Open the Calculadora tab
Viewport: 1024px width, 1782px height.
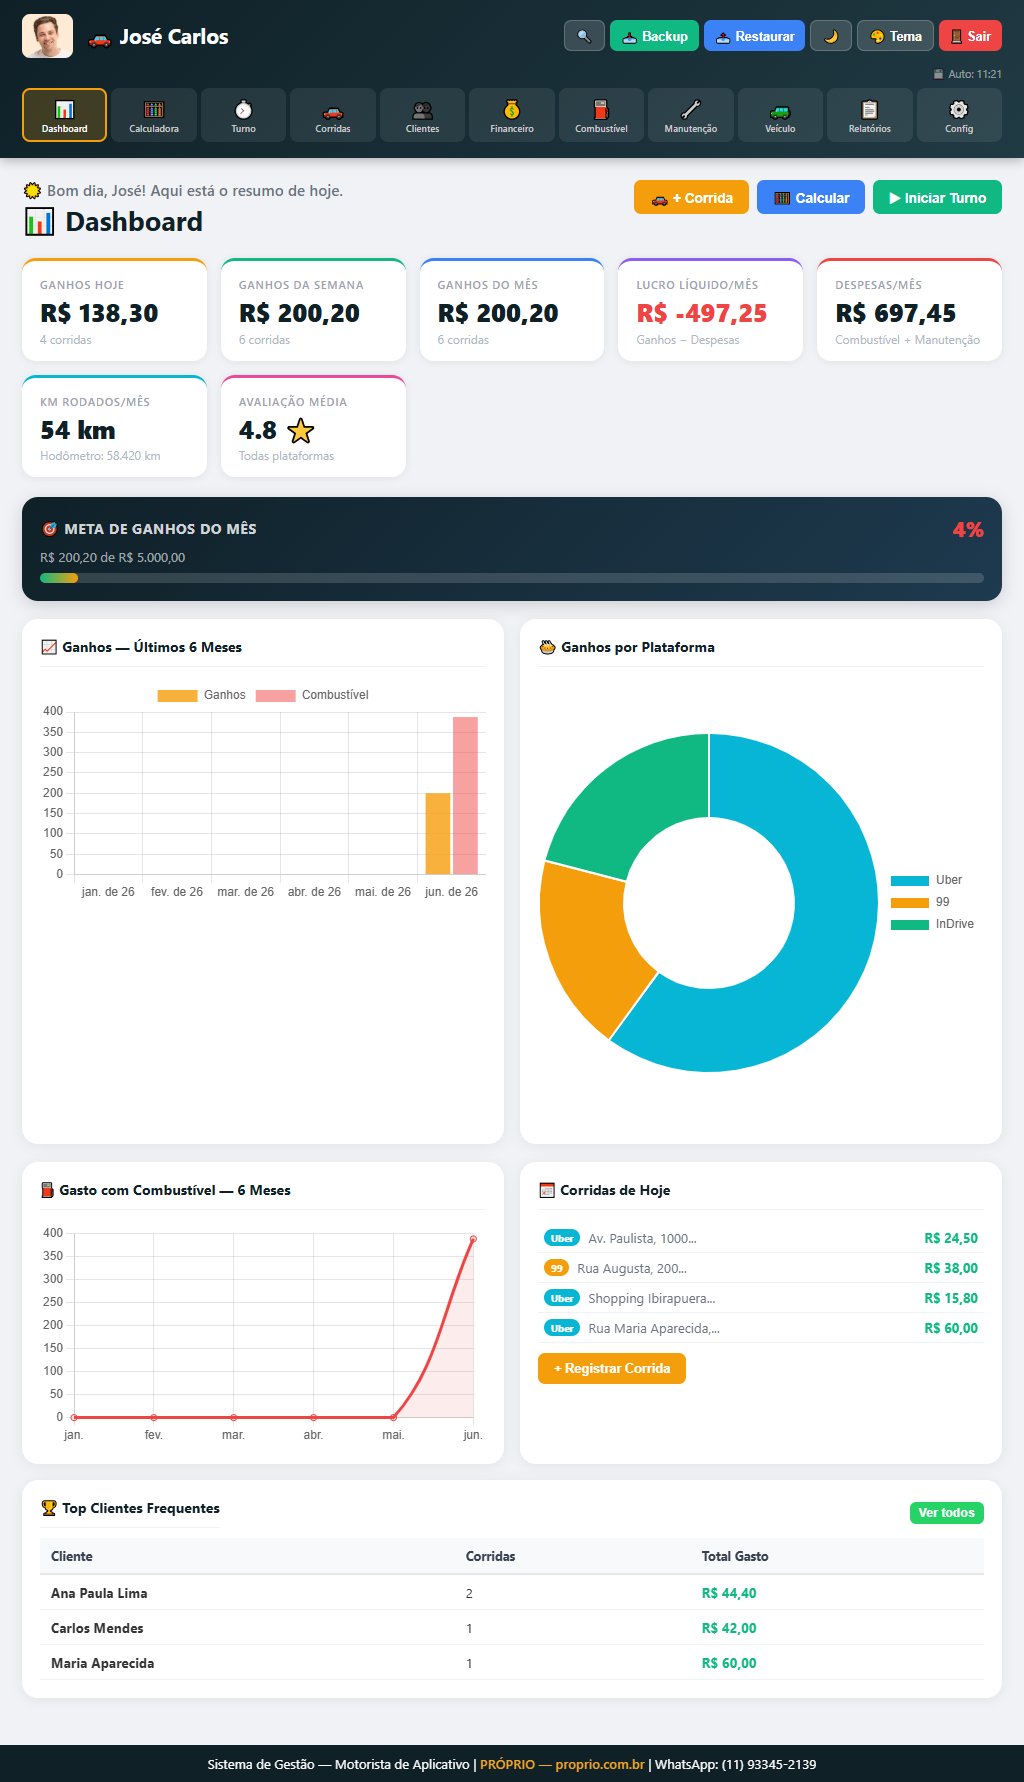point(154,115)
